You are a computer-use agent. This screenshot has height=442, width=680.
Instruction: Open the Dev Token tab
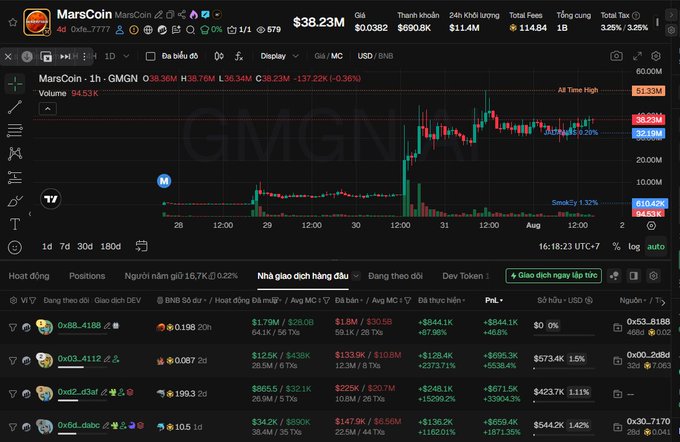tap(465, 276)
